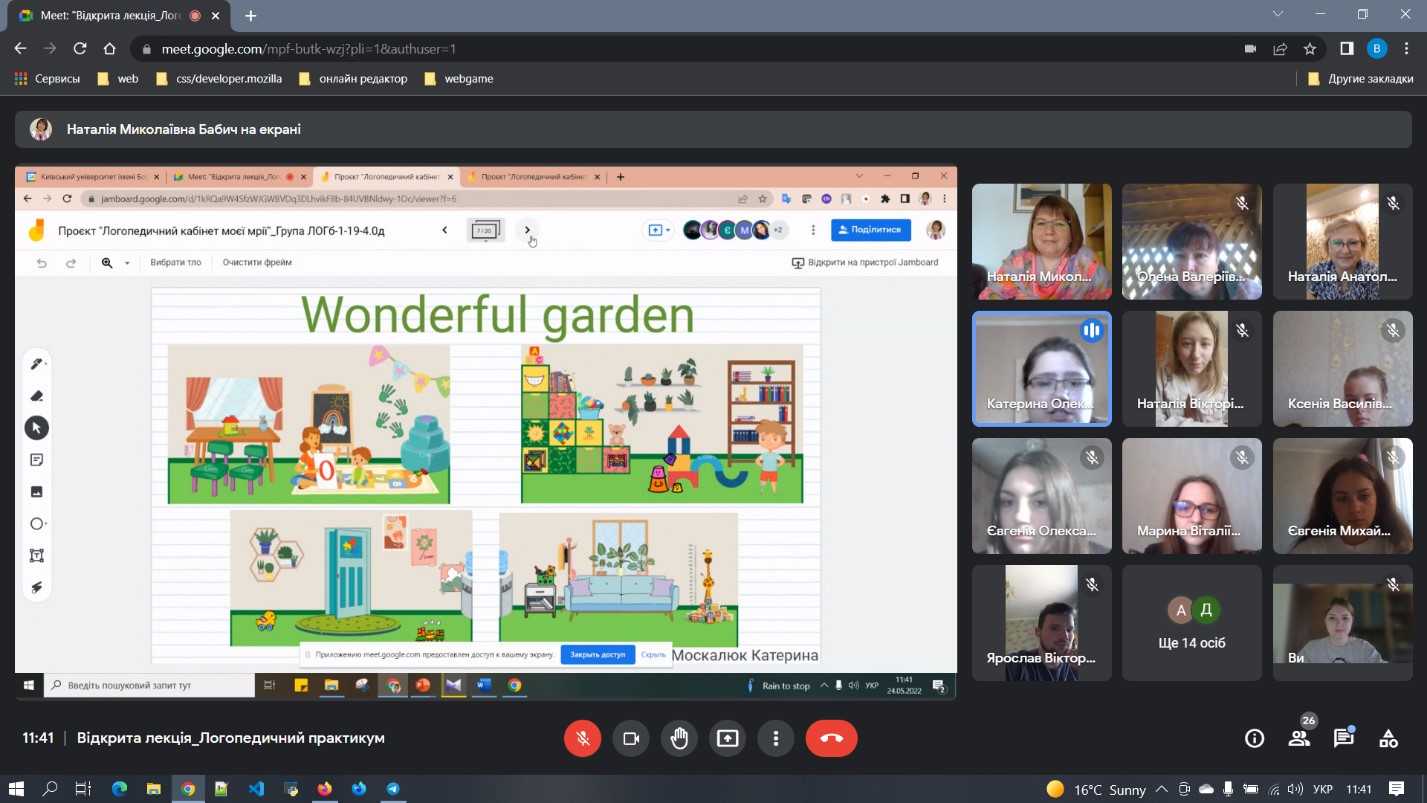Select Катерина Олек... video tile
The width and height of the screenshot is (1427, 803).
pyautogui.click(x=1041, y=368)
